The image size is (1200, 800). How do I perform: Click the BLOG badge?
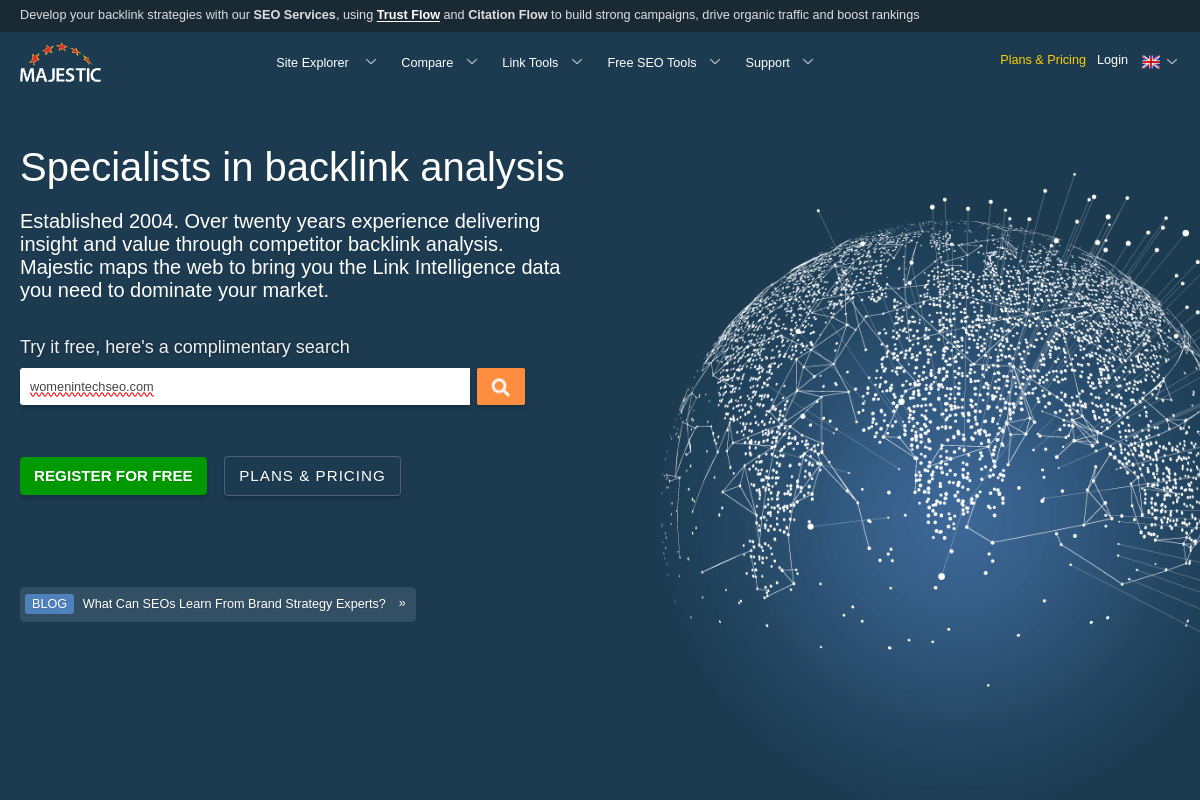pos(49,604)
